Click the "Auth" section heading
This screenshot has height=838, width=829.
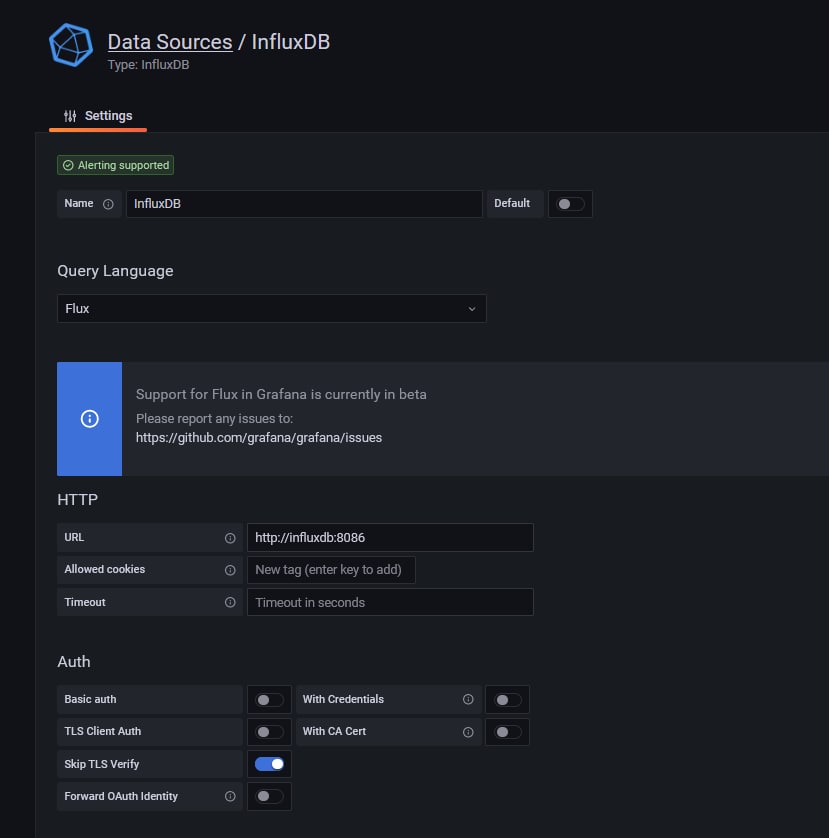[x=74, y=662]
